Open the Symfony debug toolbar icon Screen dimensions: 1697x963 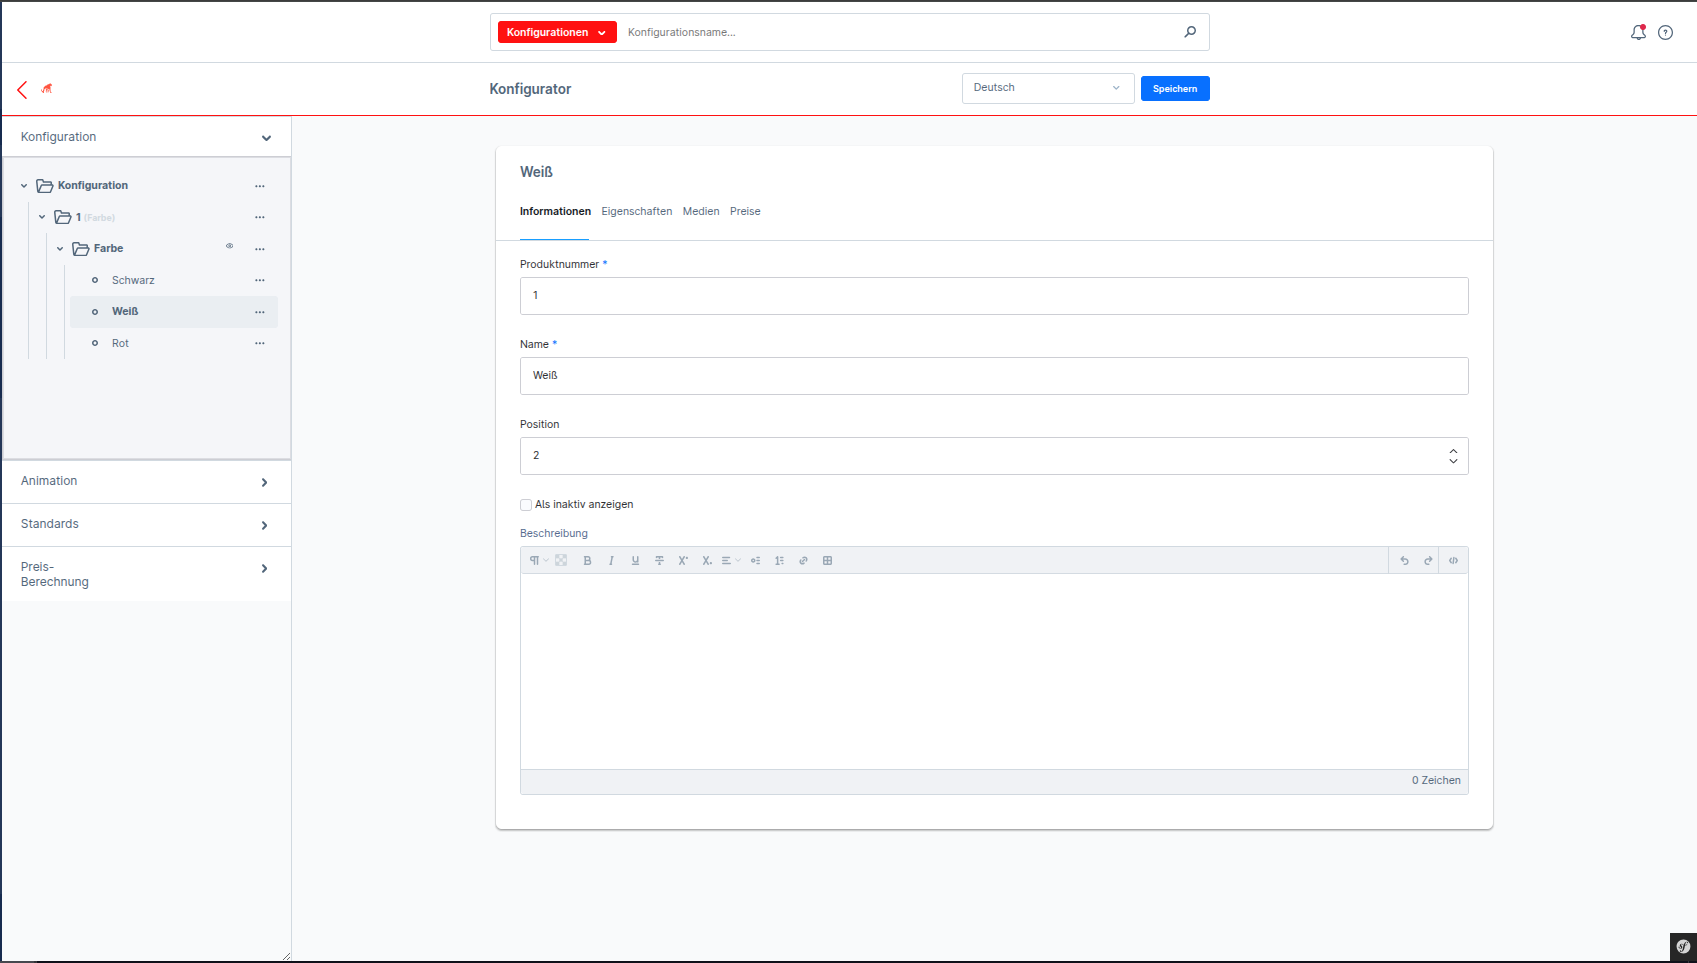1683,946
